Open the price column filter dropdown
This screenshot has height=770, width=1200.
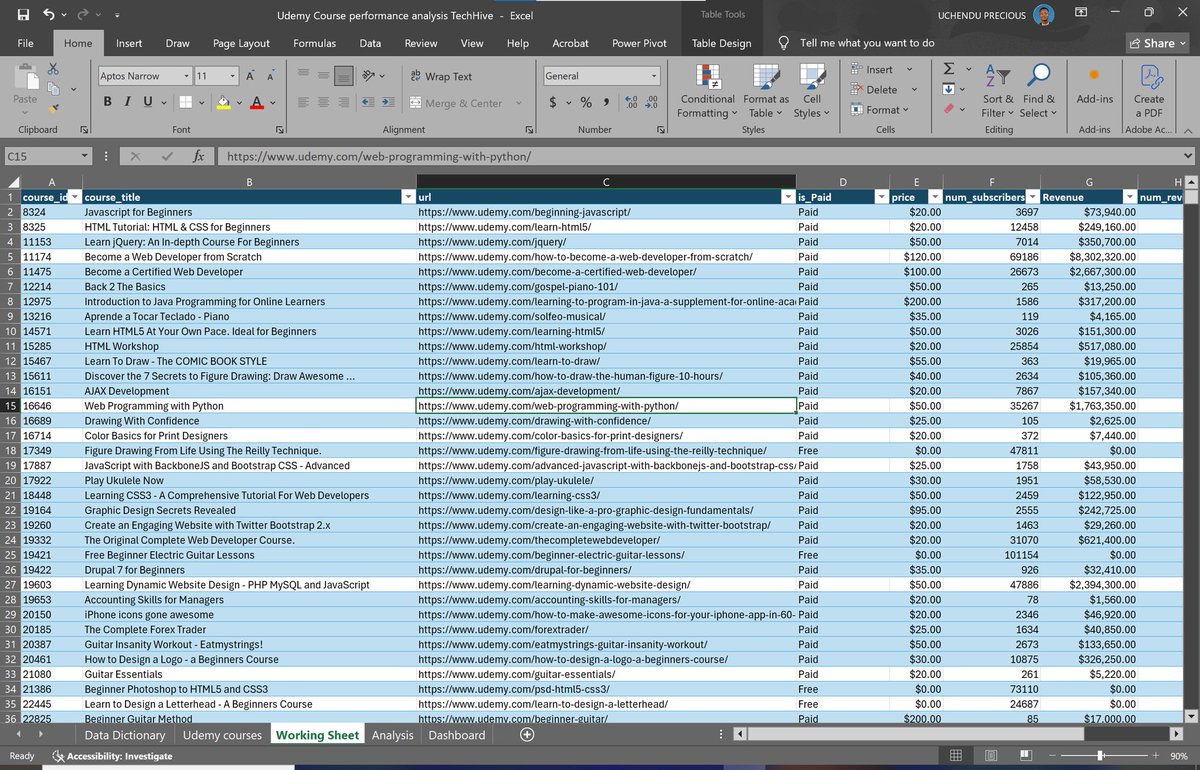click(934, 197)
